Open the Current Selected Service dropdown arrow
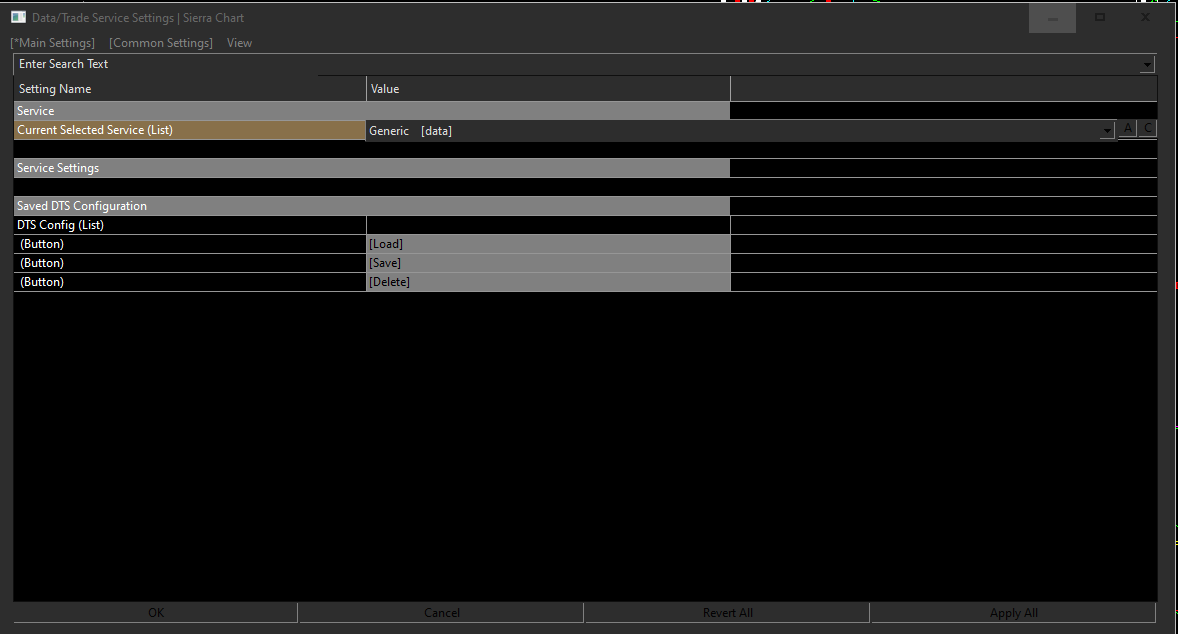Screen dimensions: 1178x634 [x=1107, y=131]
